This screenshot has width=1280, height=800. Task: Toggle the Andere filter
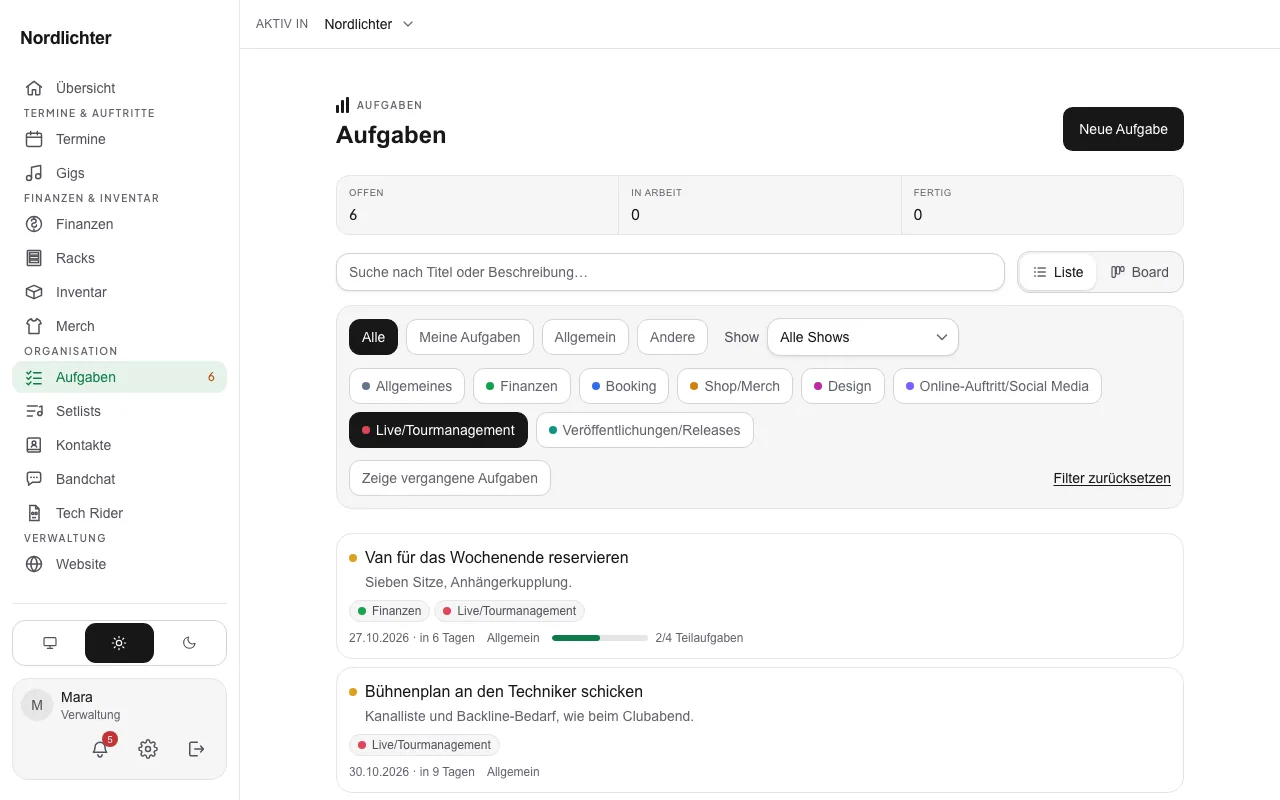click(x=672, y=337)
